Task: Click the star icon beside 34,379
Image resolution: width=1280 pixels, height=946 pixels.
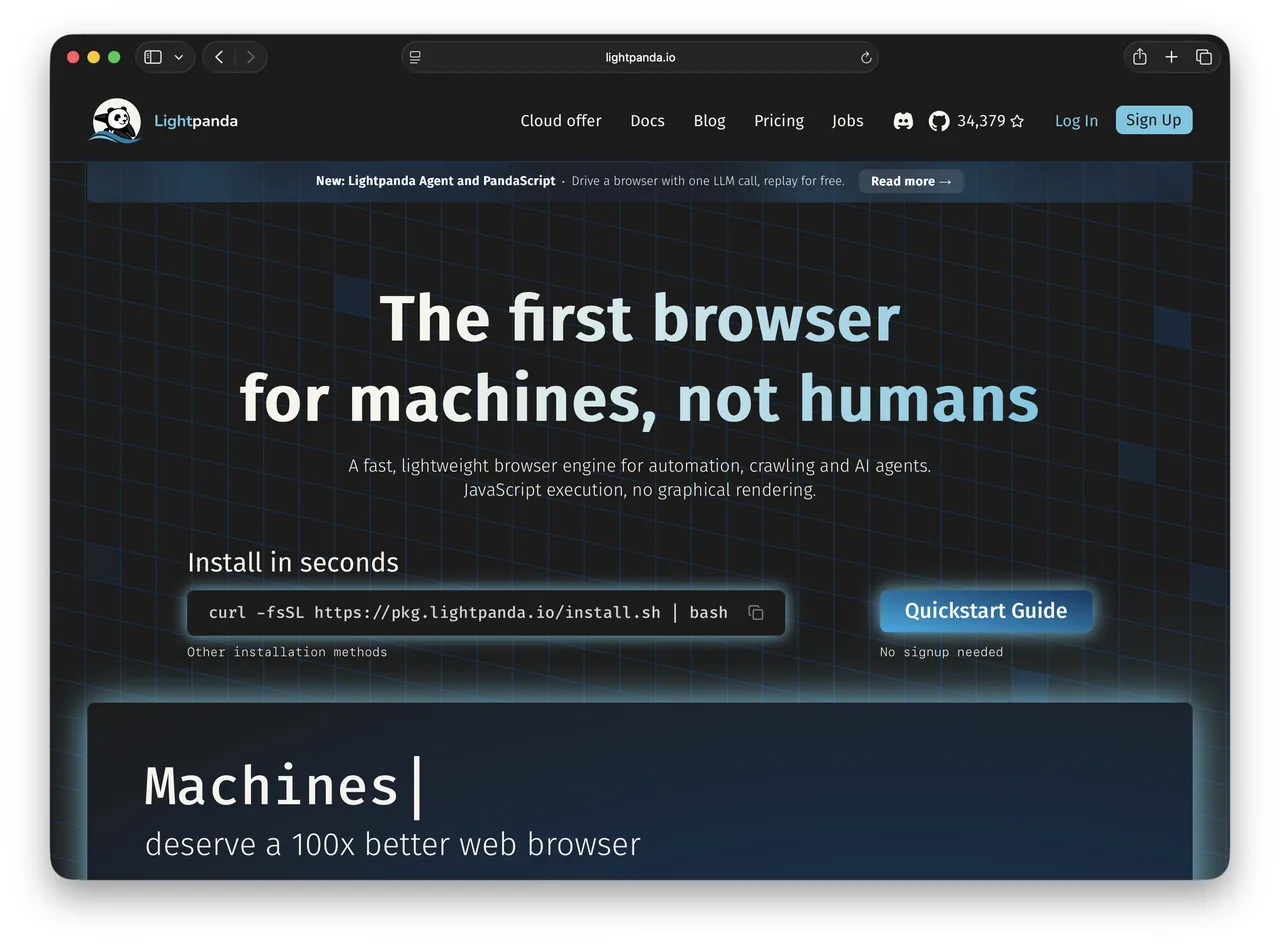Action: 1017,121
